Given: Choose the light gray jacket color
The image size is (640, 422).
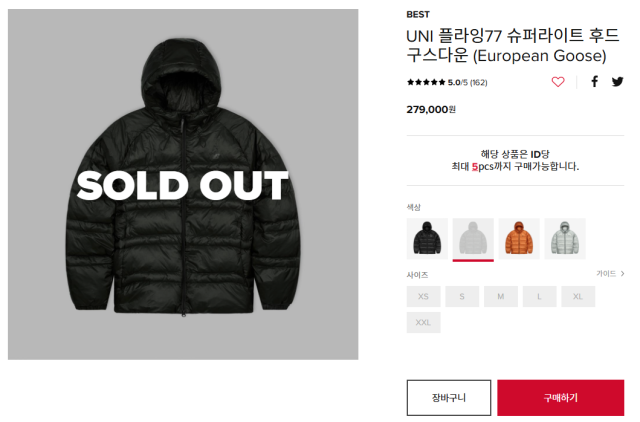Looking at the screenshot, I should (x=565, y=238).
